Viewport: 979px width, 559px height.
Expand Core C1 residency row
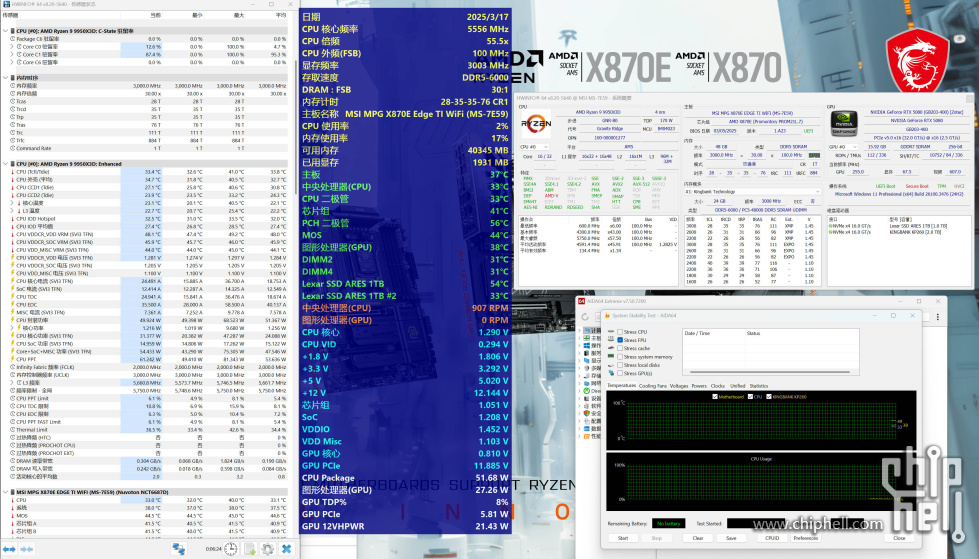click(x=12, y=54)
